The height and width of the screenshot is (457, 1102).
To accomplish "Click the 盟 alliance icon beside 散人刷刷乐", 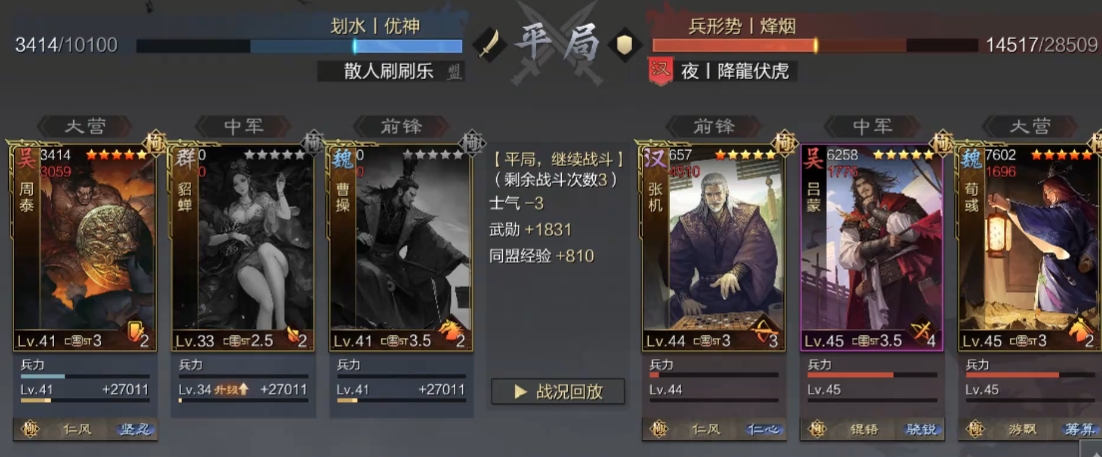I will (455, 71).
